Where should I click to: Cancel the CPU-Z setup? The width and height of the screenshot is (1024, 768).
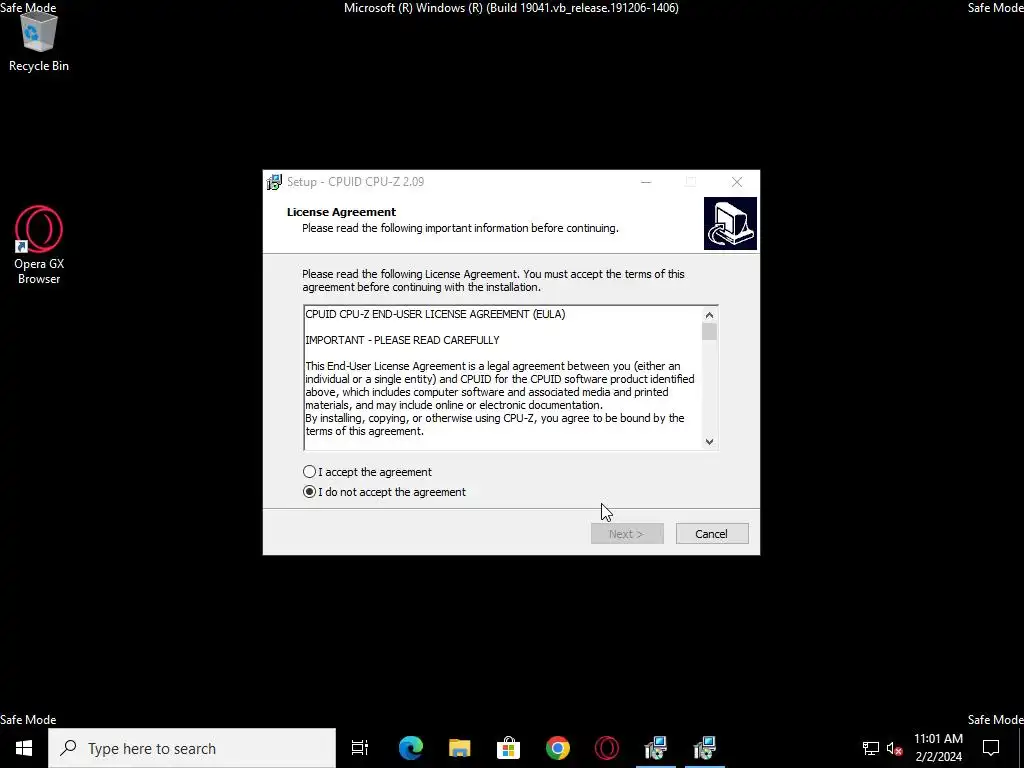pyautogui.click(x=712, y=534)
